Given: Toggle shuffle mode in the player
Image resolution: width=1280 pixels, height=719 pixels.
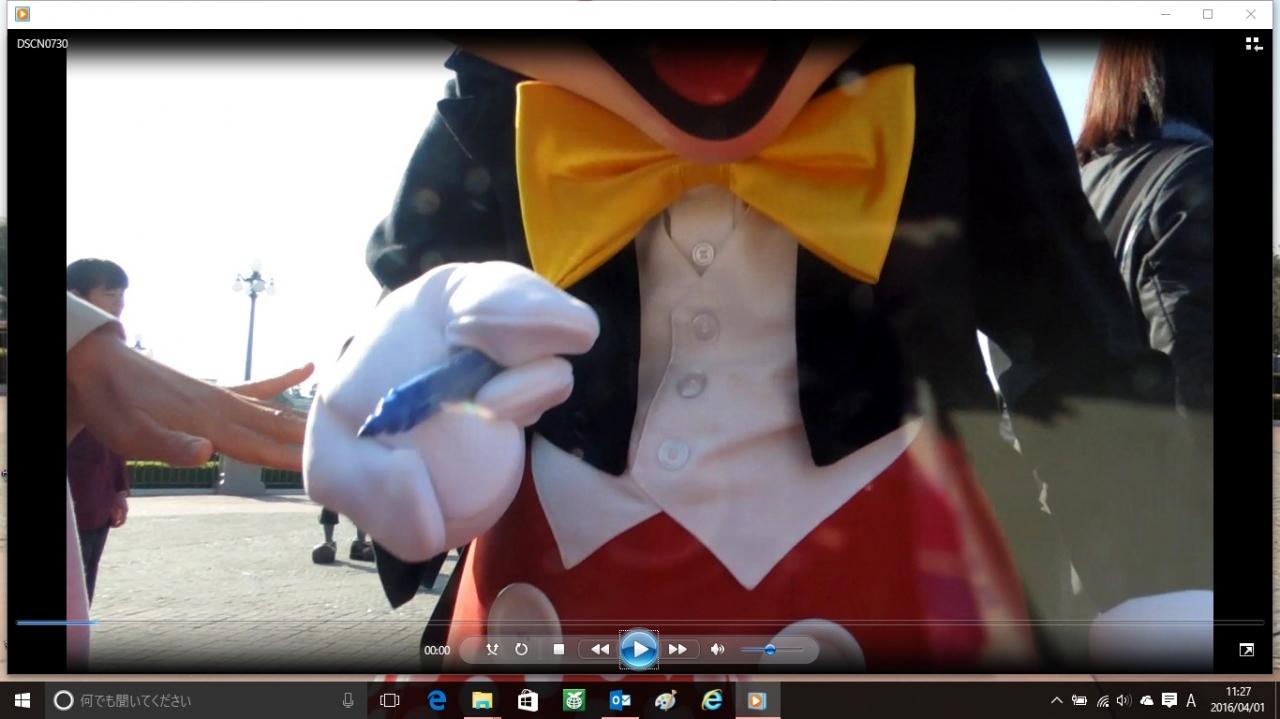Looking at the screenshot, I should (x=492, y=650).
